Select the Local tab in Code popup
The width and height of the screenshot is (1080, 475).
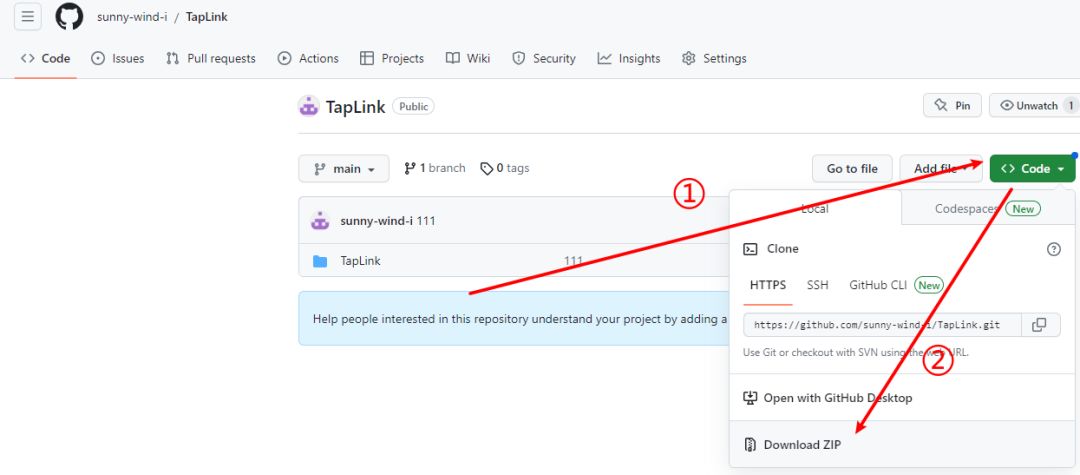coord(815,209)
